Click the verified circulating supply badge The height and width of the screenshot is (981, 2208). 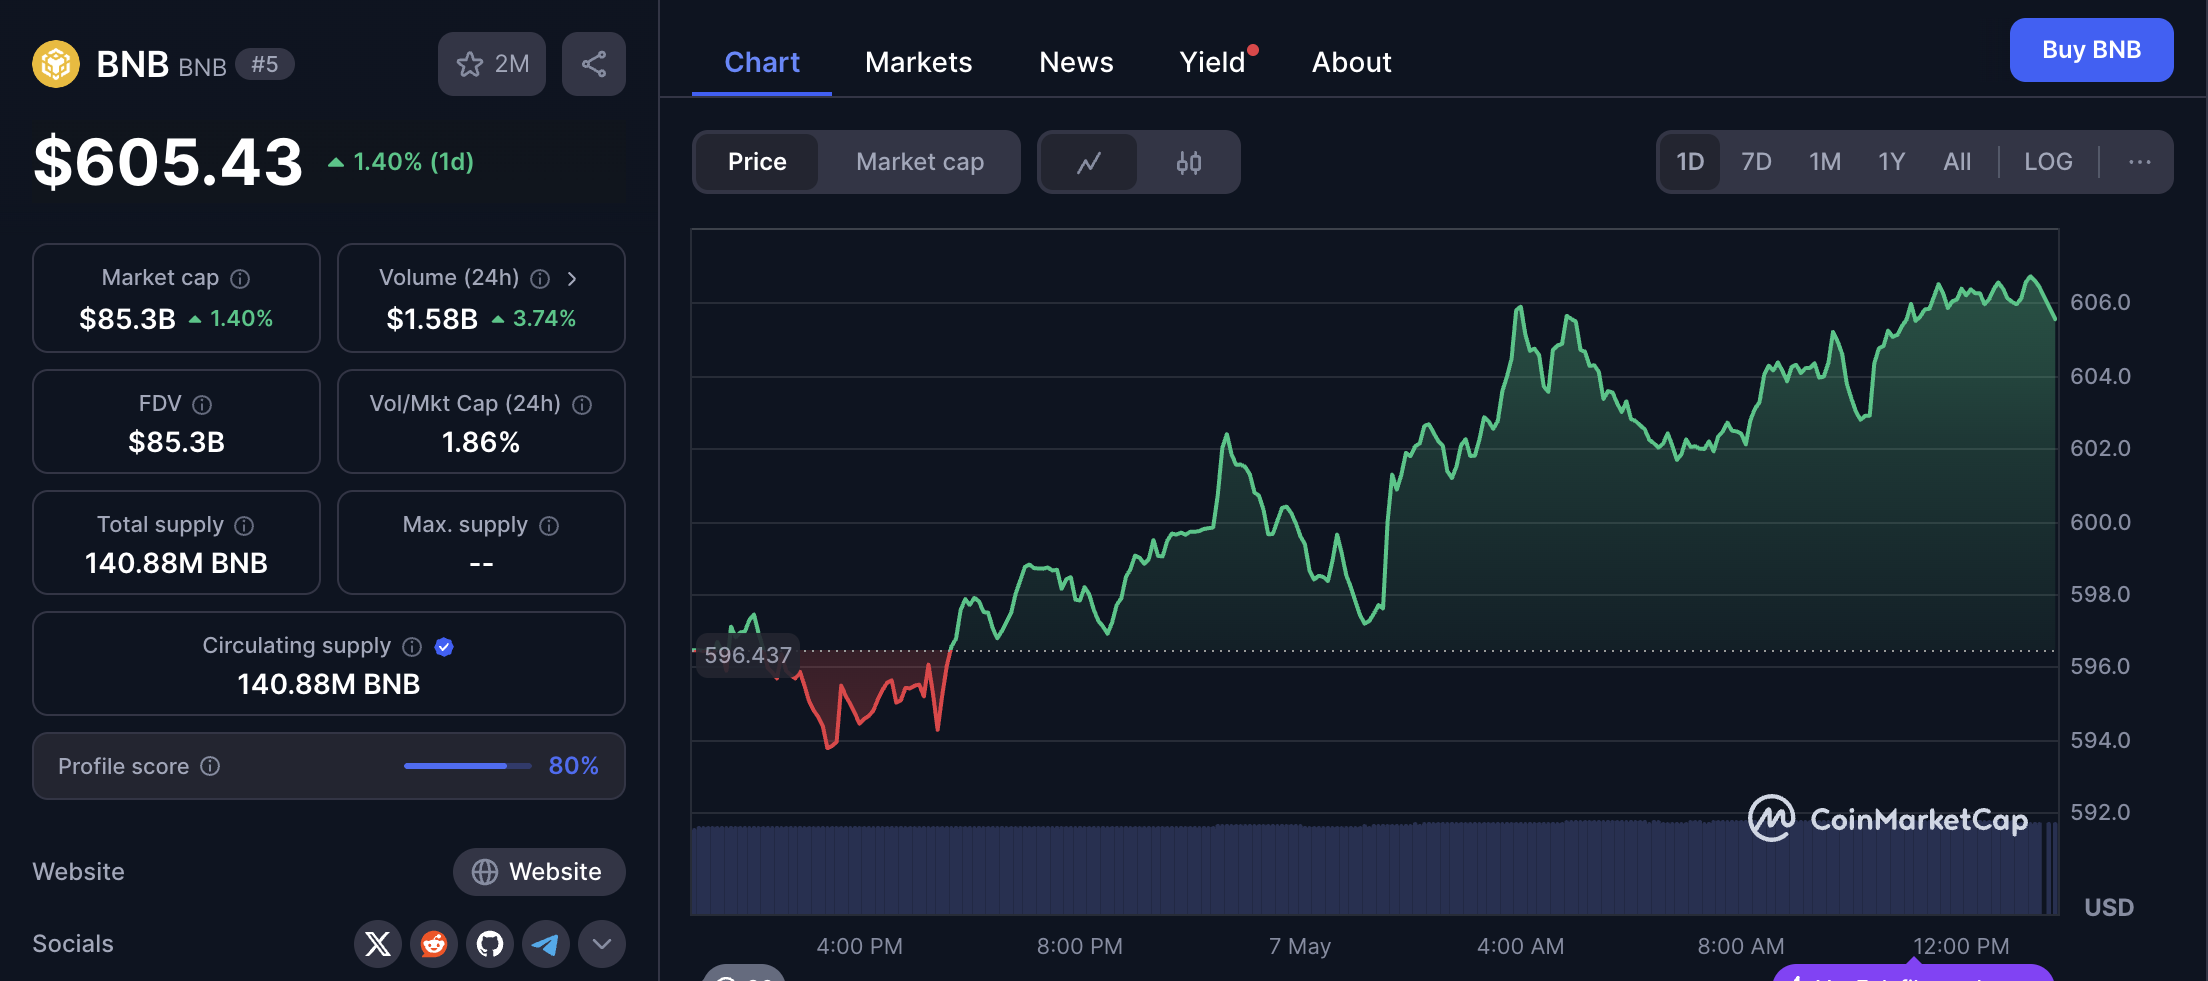(444, 647)
